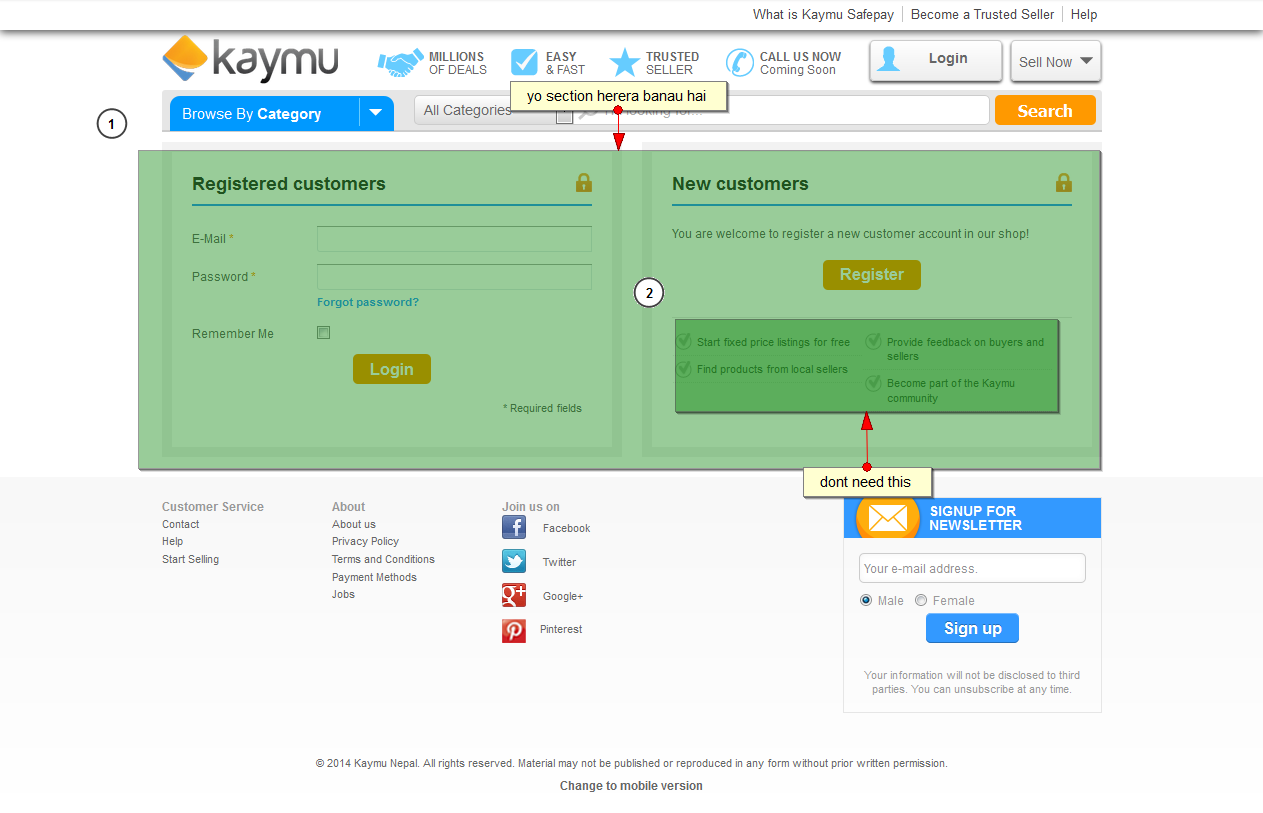Click the Login button in the form

point(392,369)
